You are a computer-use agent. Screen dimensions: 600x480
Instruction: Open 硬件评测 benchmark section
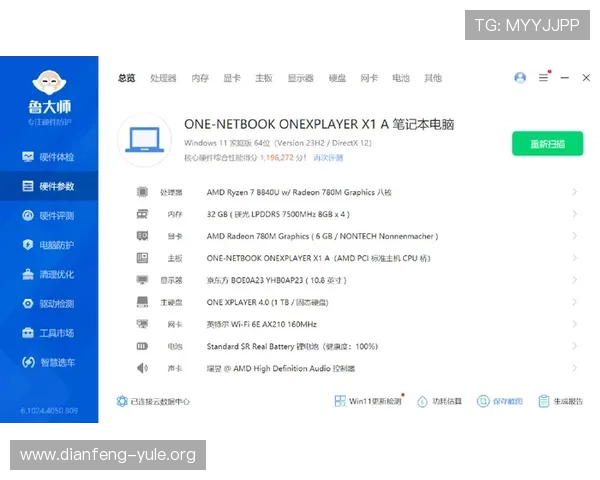point(49,216)
